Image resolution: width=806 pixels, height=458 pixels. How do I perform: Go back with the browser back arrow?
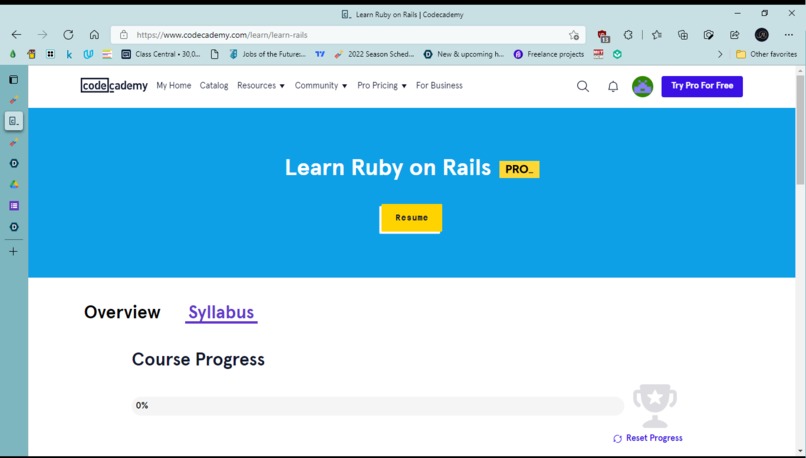[x=16, y=35]
